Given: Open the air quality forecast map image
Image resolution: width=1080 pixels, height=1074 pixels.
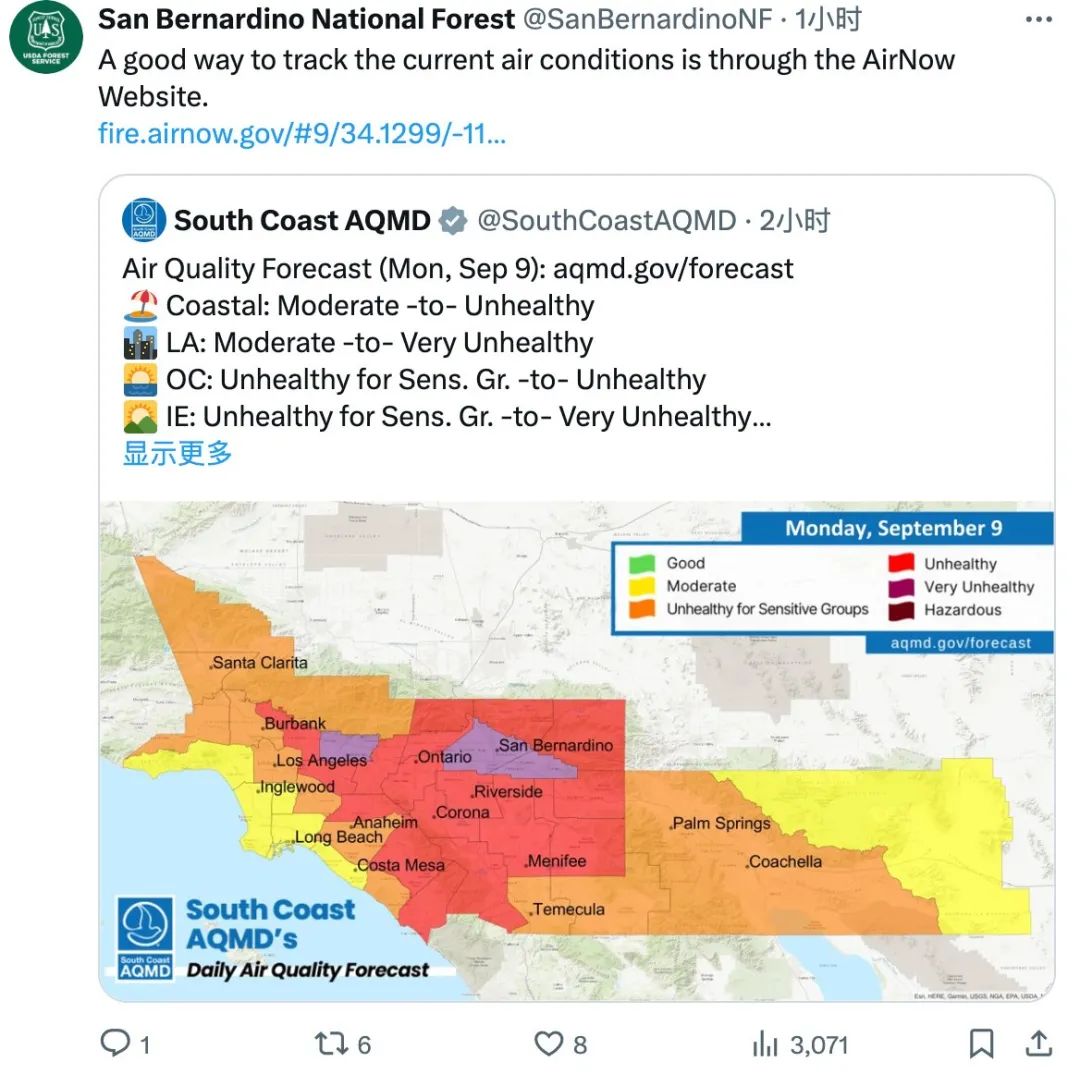Looking at the screenshot, I should [577, 751].
